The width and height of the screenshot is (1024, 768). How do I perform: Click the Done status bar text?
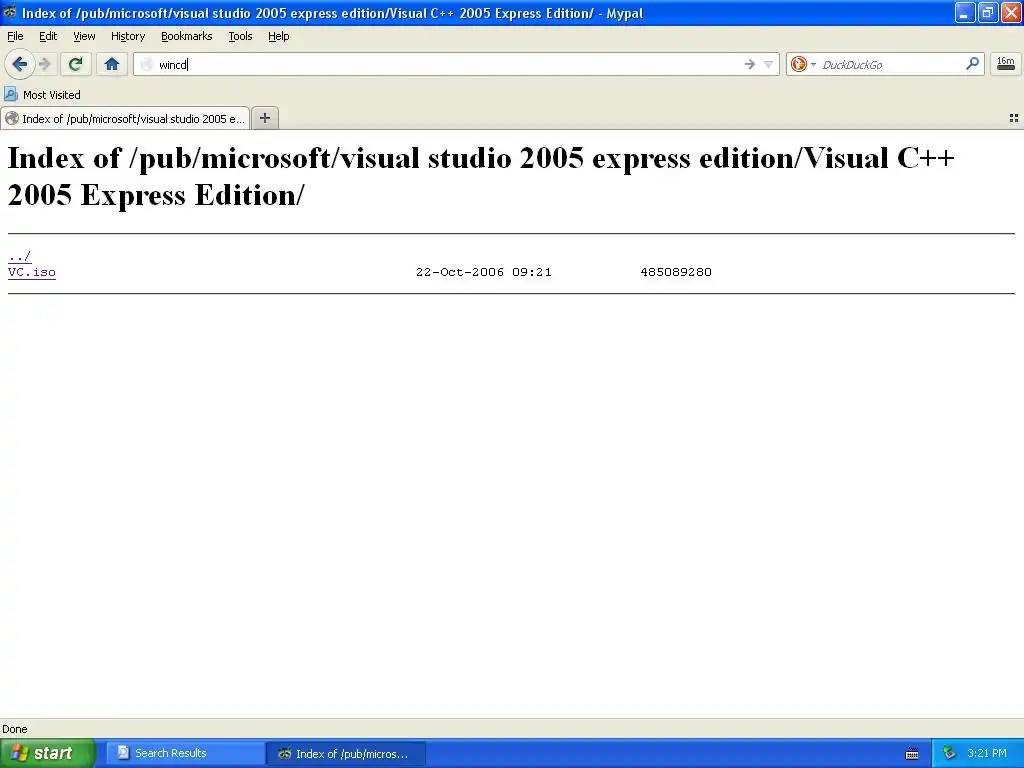click(x=15, y=729)
